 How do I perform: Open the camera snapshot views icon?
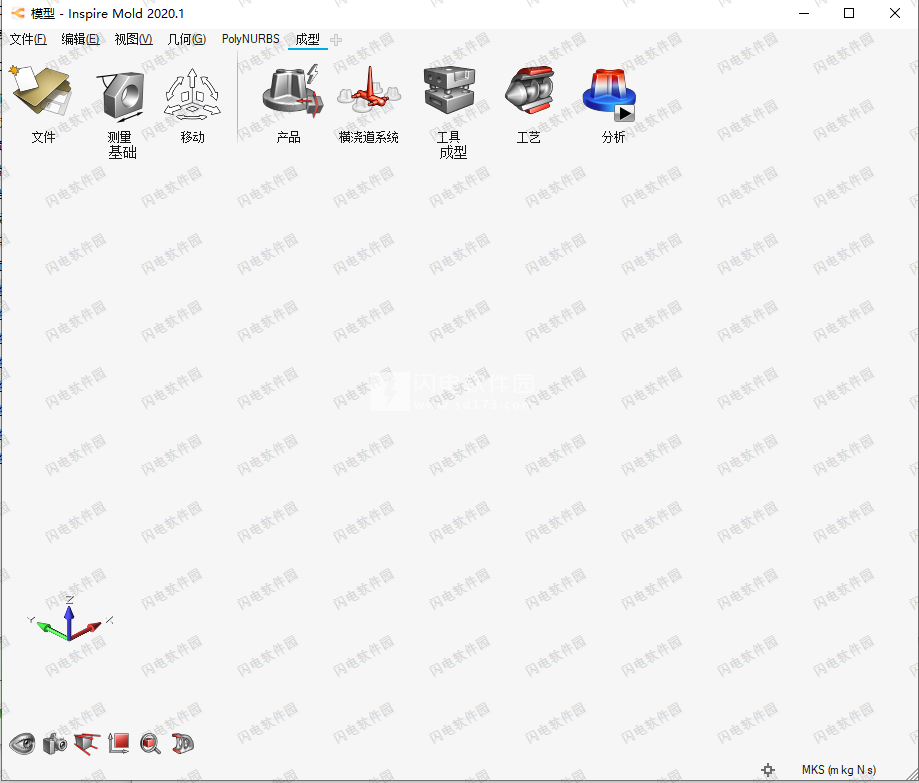pos(55,744)
